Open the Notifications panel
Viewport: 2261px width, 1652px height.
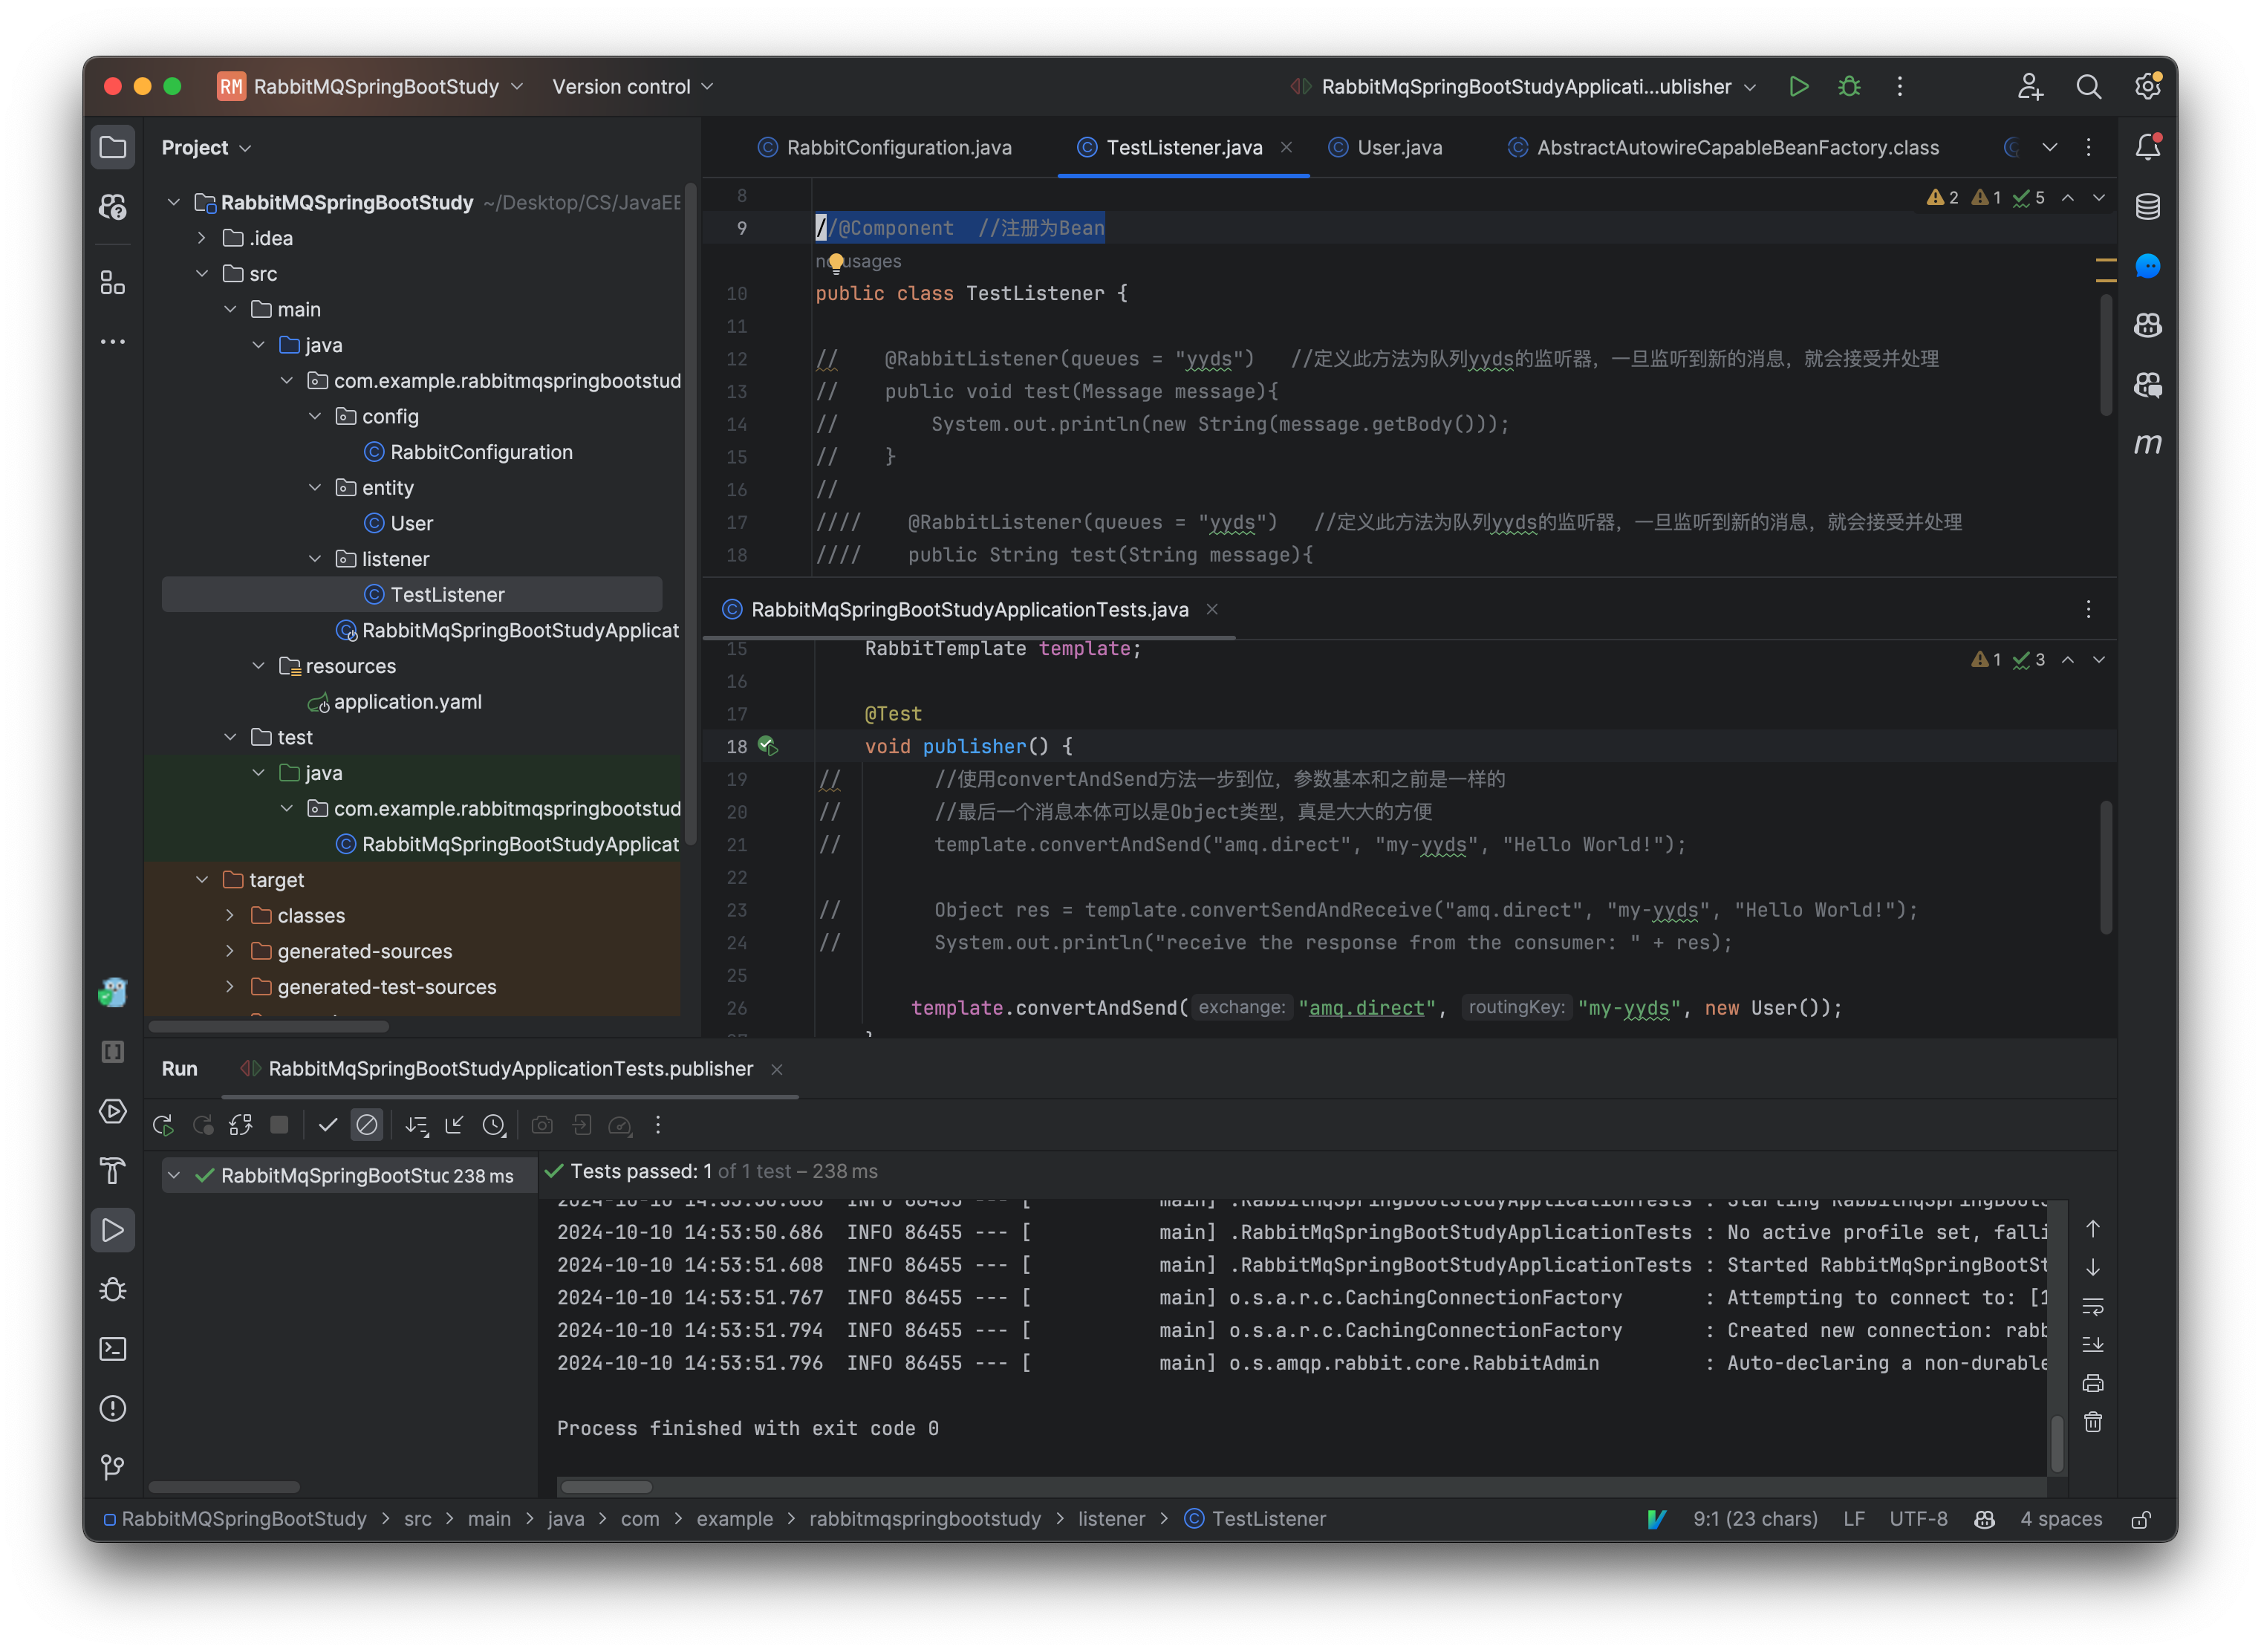[2148, 146]
